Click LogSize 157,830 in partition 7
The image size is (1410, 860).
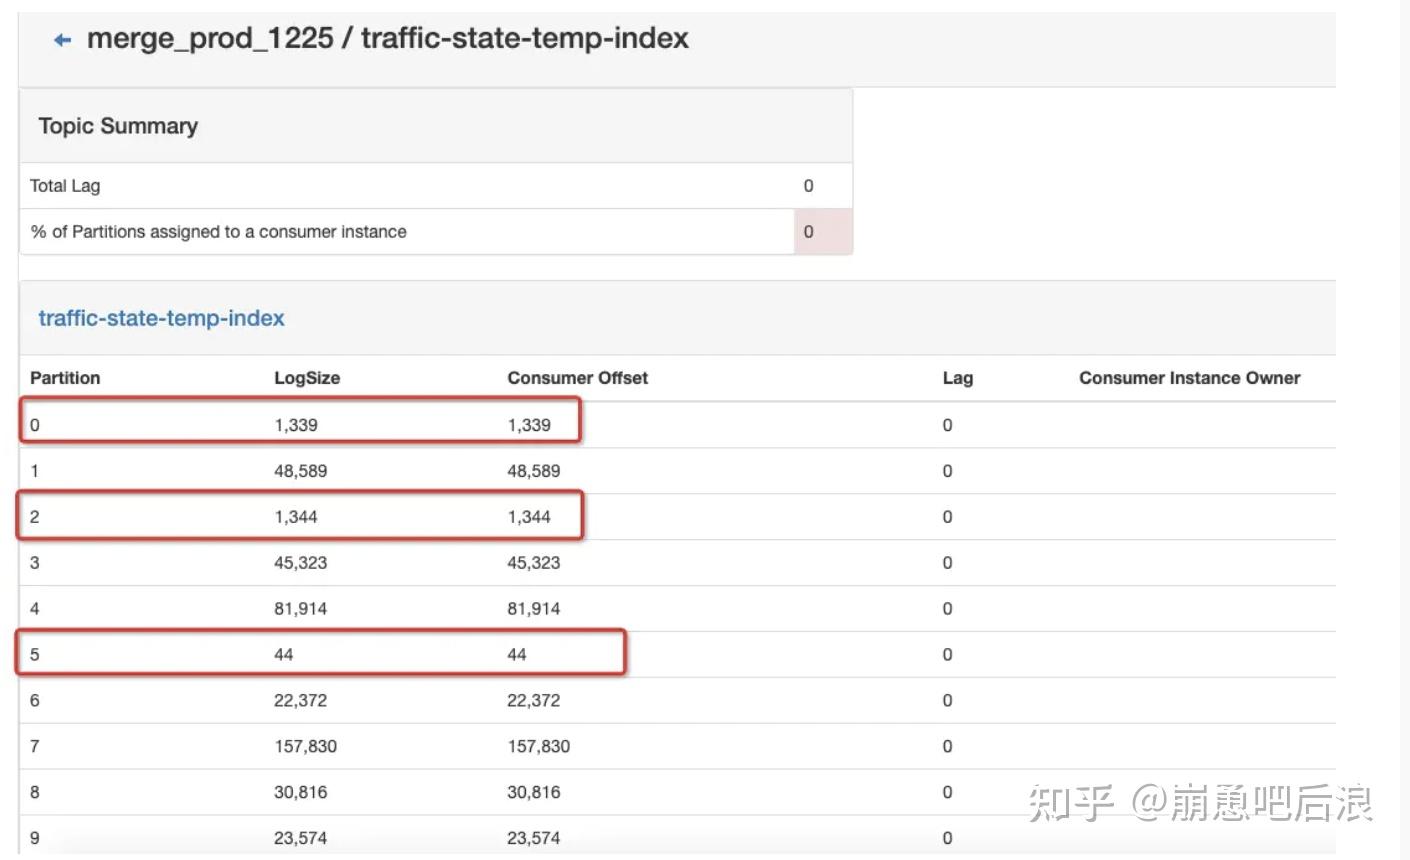pyautogui.click(x=305, y=747)
